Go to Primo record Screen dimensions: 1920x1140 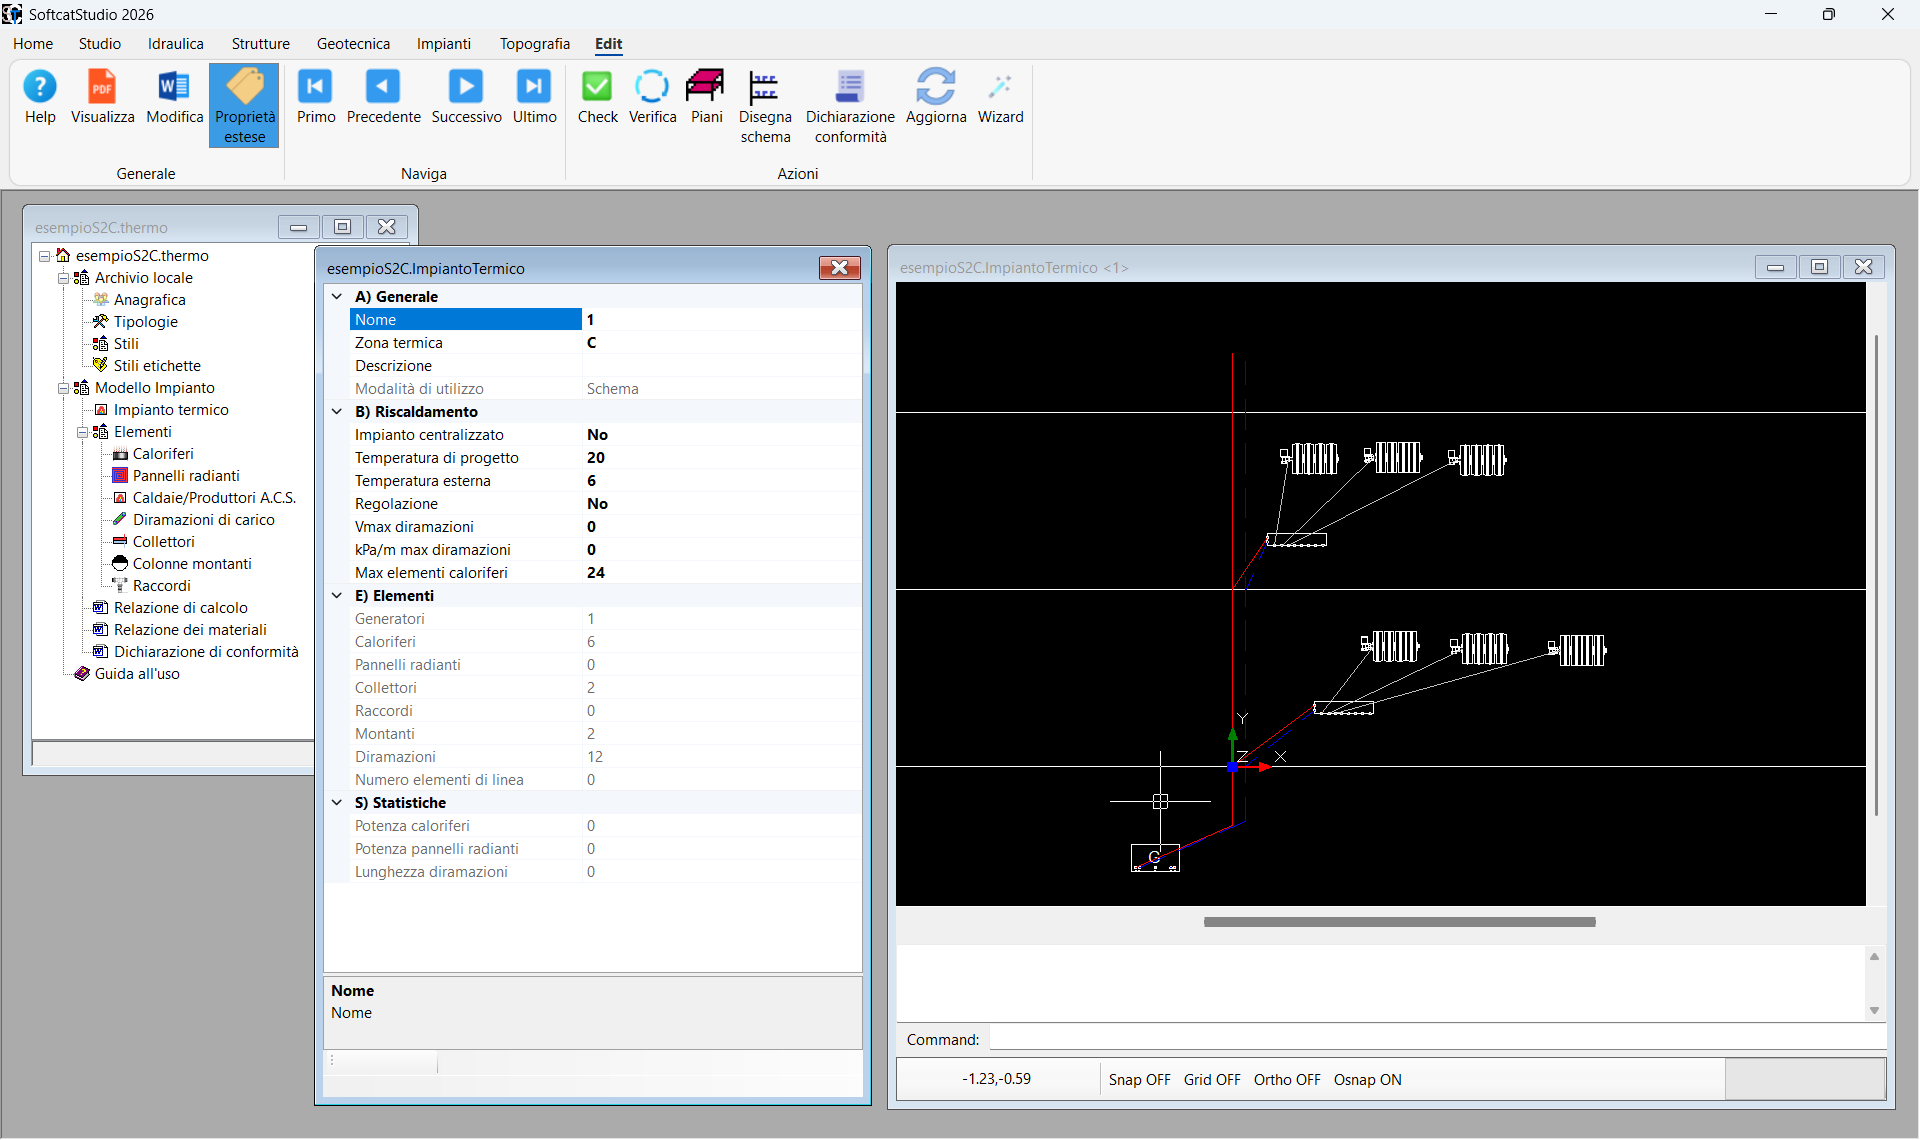pyautogui.click(x=316, y=97)
